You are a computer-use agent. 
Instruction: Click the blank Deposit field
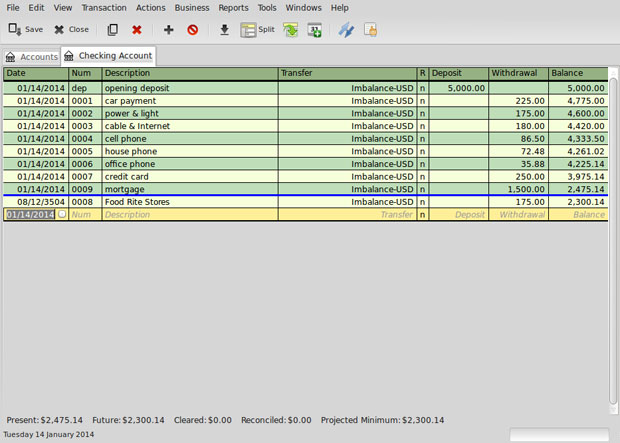coord(459,214)
